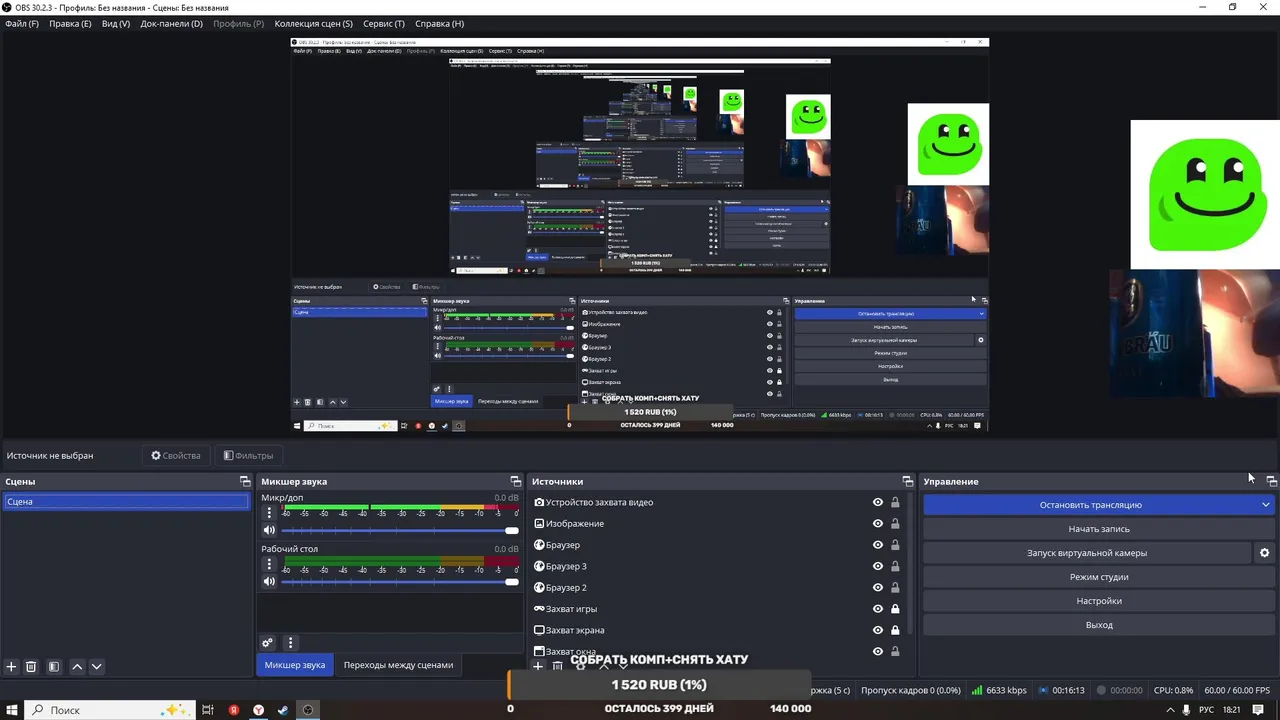Add a new scene with plus icon
This screenshot has height=720, width=1280.
tap(12, 667)
